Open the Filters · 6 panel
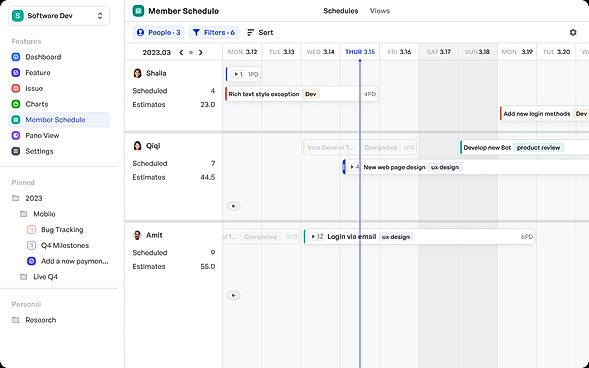This screenshot has width=589, height=368. (x=213, y=33)
